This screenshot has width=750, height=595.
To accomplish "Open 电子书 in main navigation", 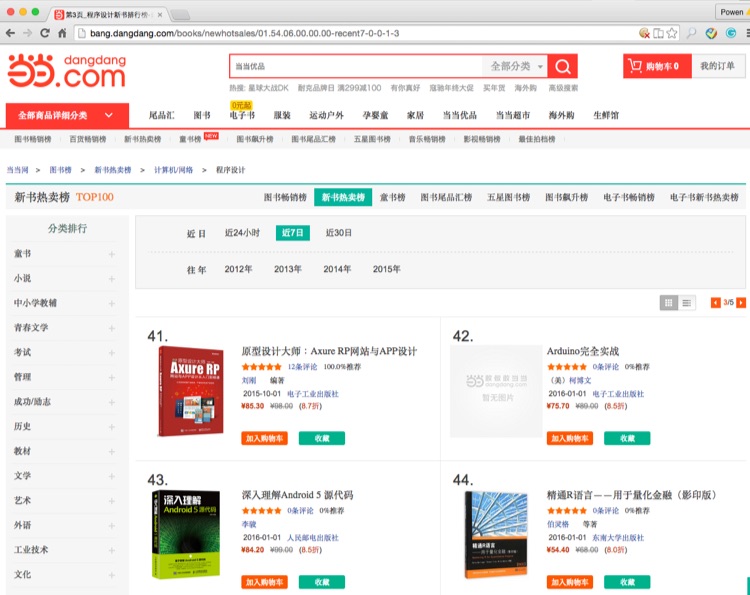I will click(242, 115).
